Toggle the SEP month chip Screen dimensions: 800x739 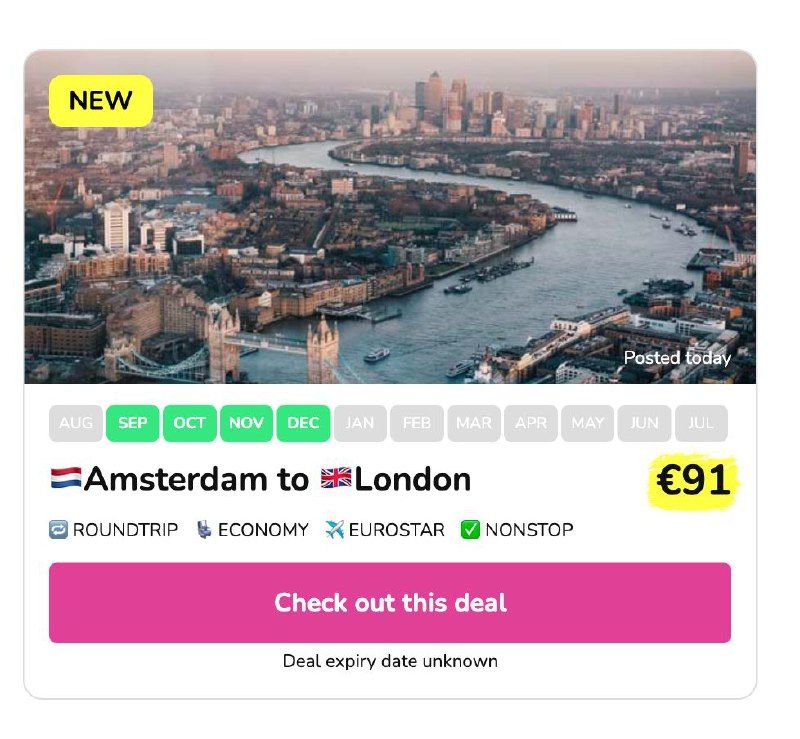click(x=133, y=423)
